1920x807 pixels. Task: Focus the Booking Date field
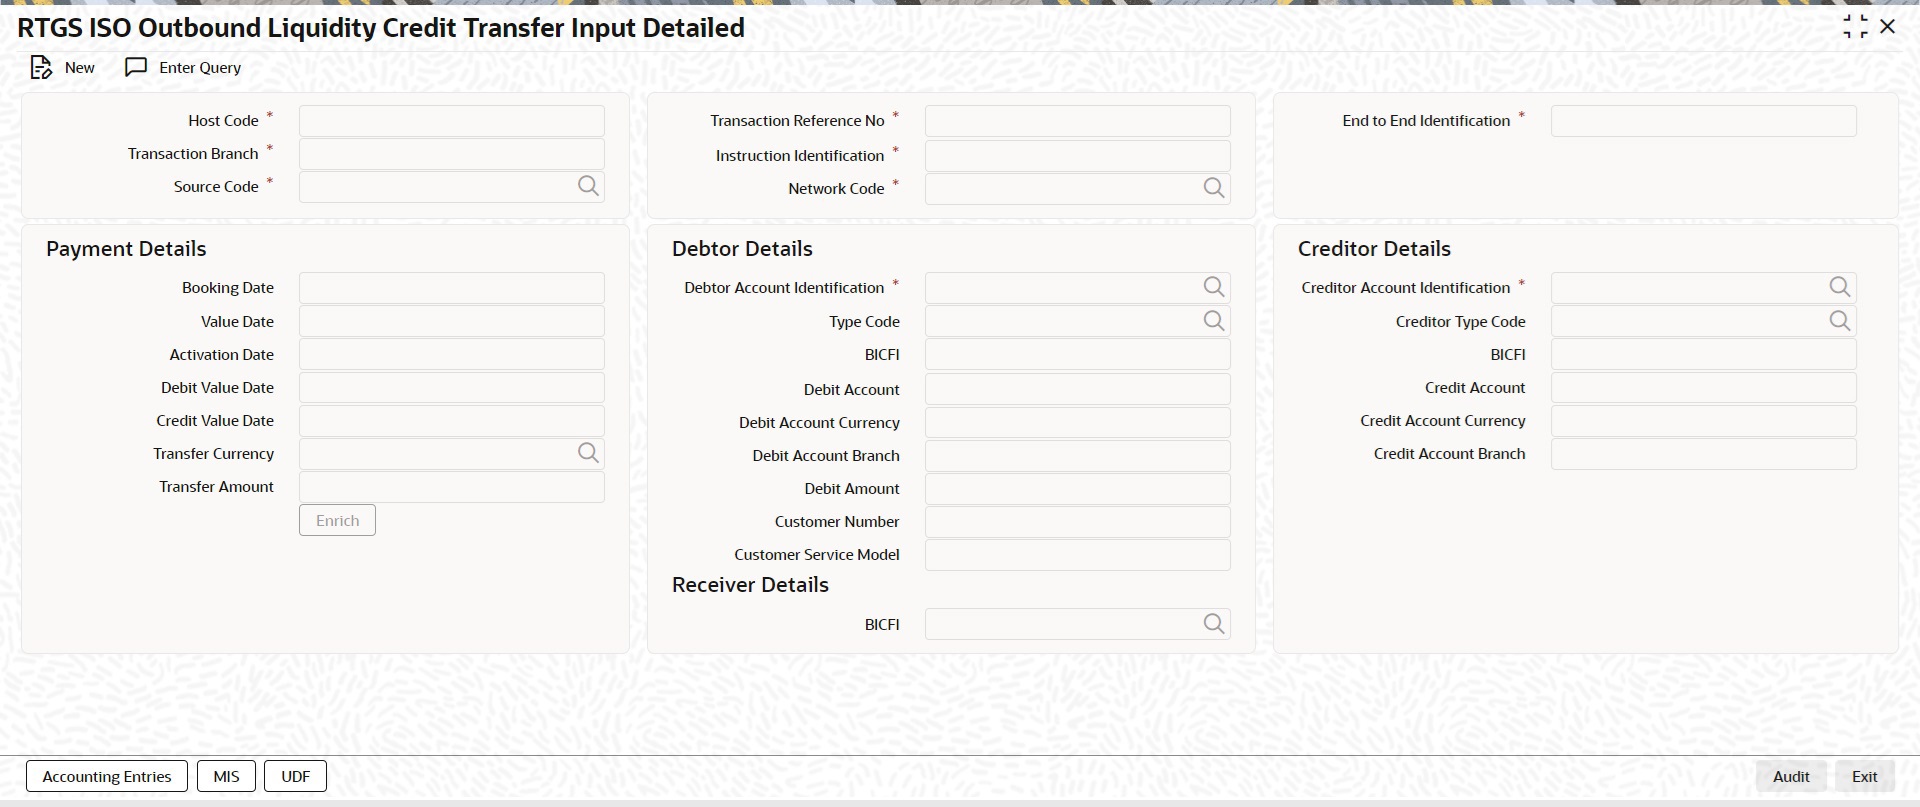click(x=452, y=288)
